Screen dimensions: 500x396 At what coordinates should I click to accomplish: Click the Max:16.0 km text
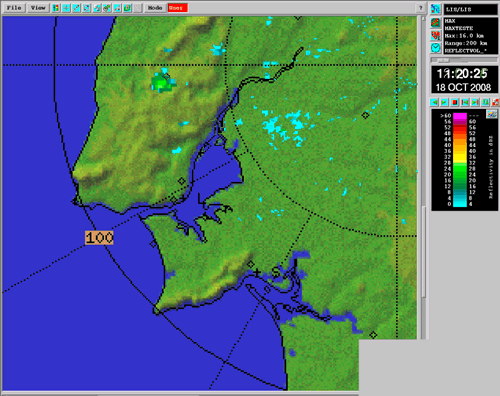pyautogui.click(x=464, y=36)
